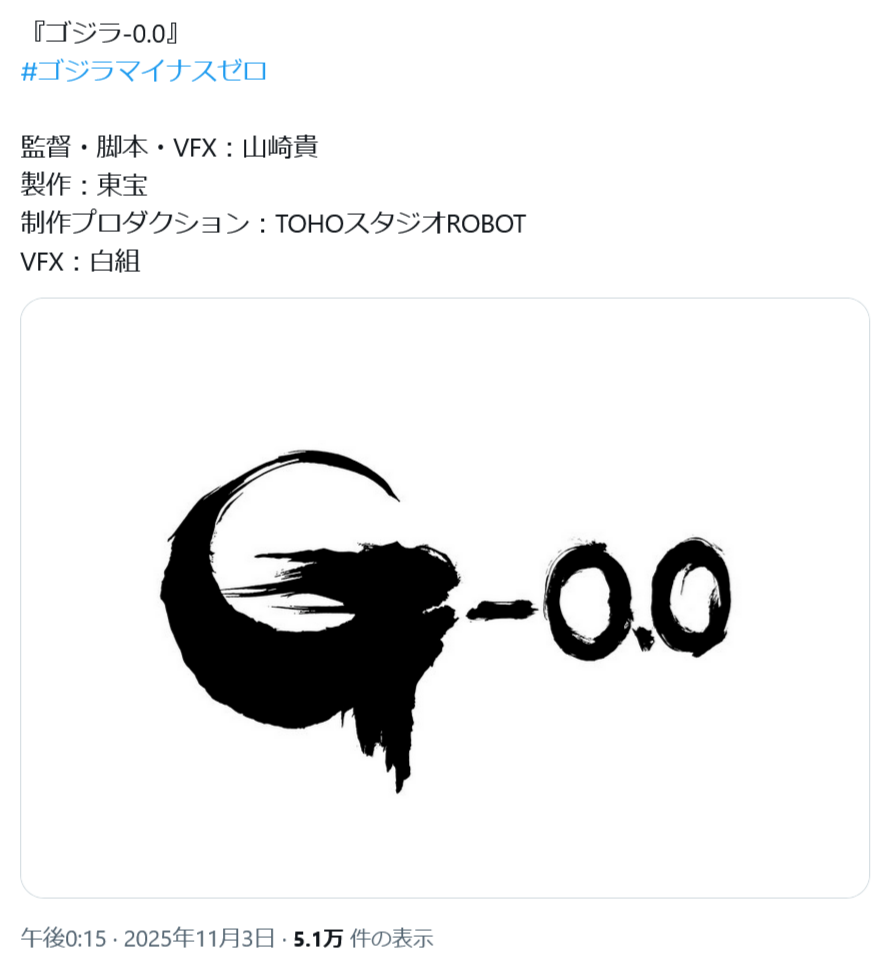Image resolution: width=890 pixels, height=968 pixels.
Task: Open the 午後0:15 timestamp link
Action: click(x=64, y=938)
